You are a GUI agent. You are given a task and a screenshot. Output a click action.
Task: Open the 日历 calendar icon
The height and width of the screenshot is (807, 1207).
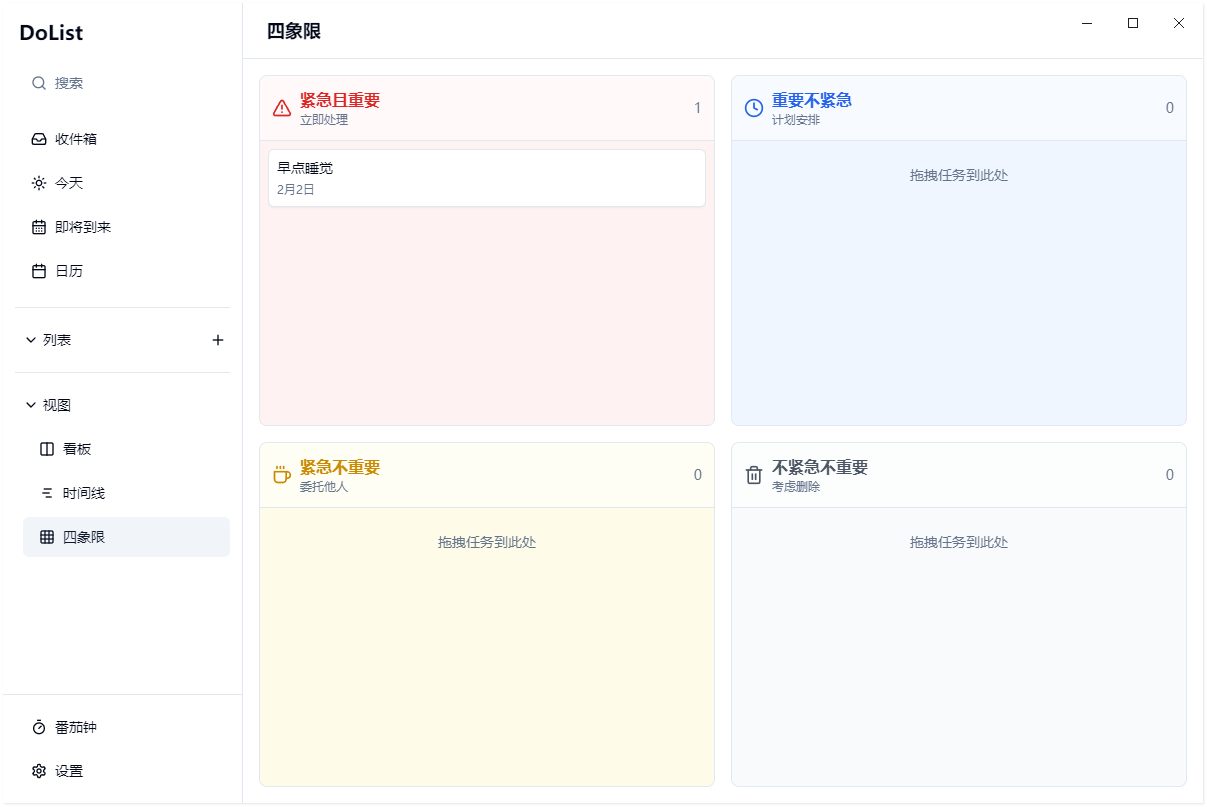pos(38,271)
